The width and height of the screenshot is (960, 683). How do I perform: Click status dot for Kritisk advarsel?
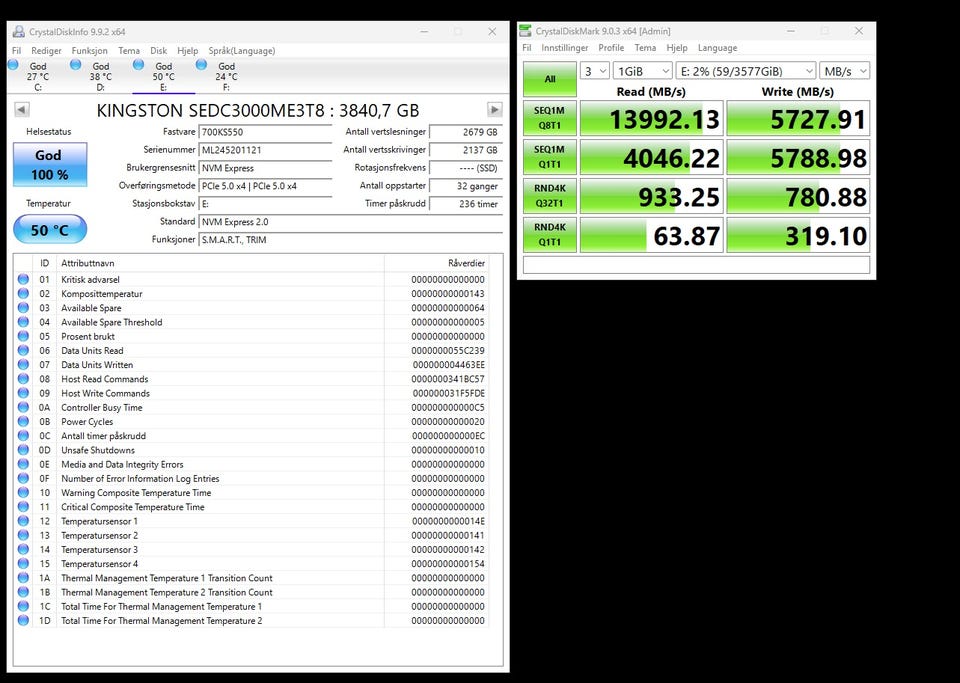click(x=23, y=279)
